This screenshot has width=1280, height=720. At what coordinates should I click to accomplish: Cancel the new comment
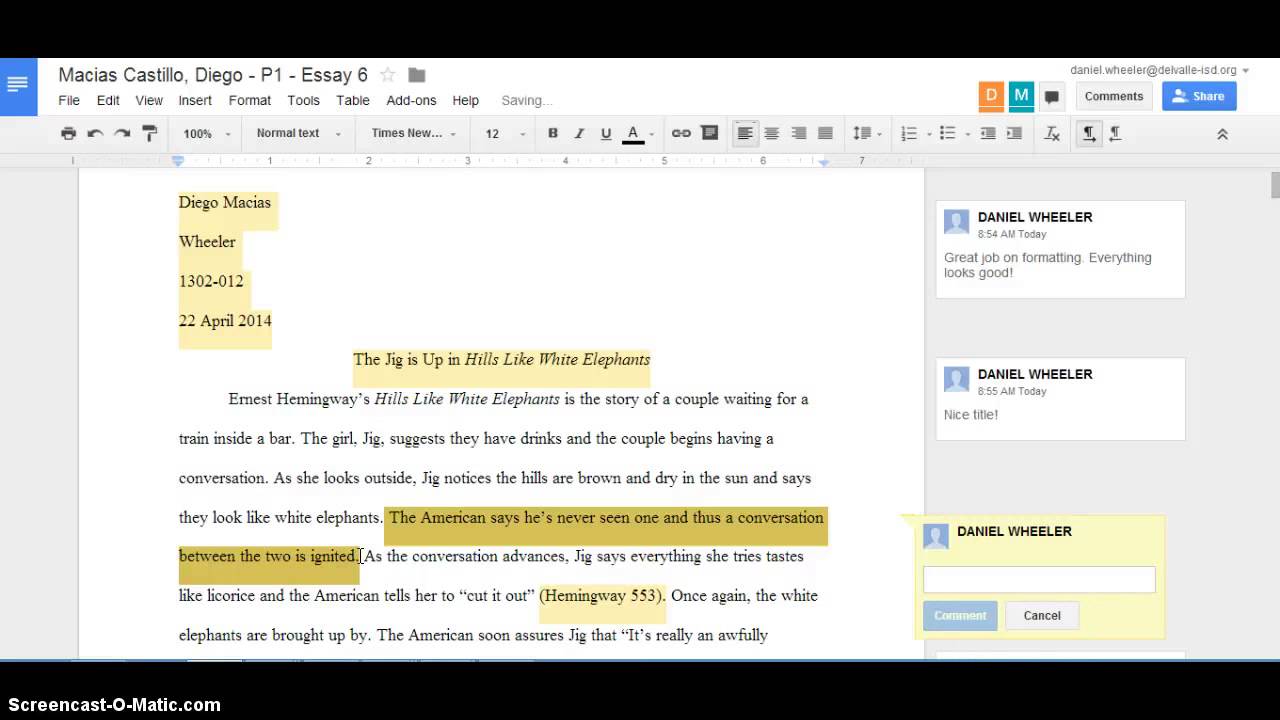coord(1041,615)
